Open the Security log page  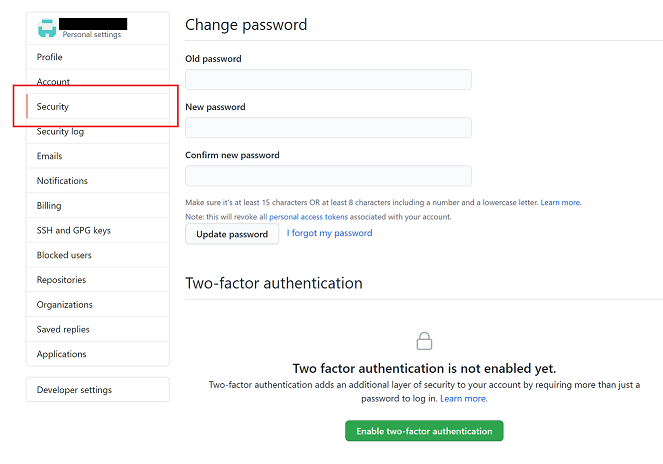point(98,132)
